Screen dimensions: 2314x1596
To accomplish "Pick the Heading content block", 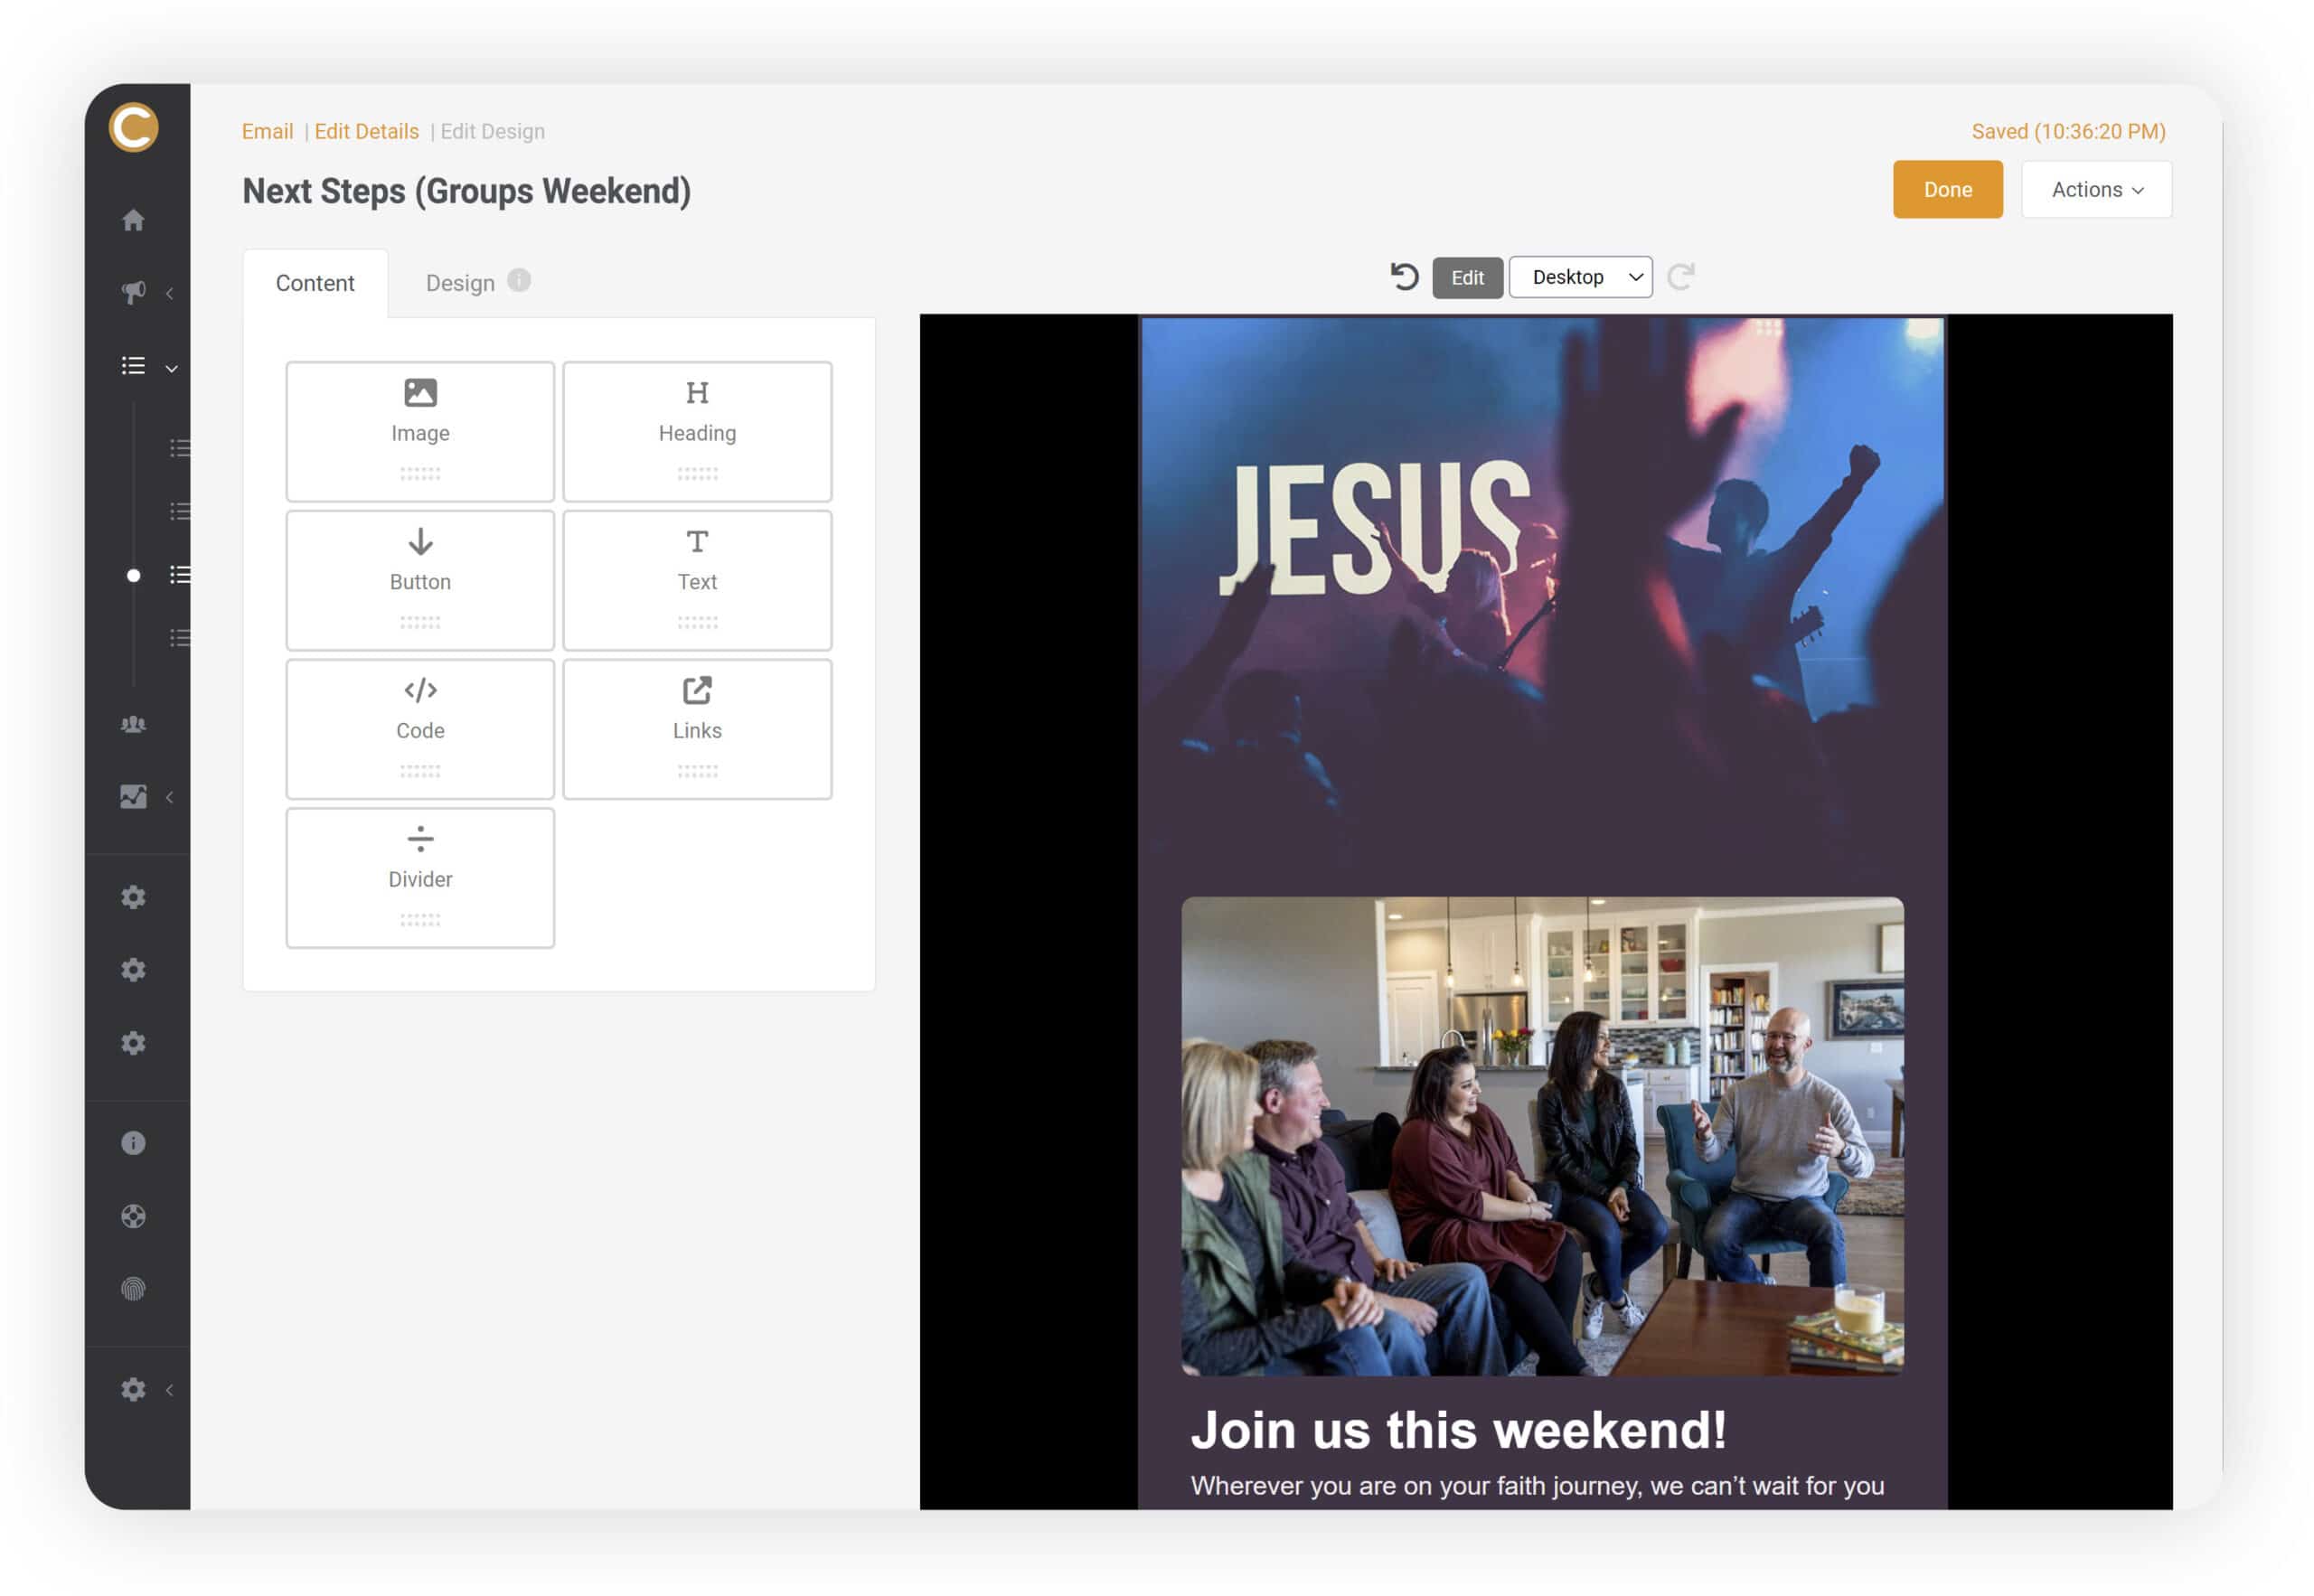I will (698, 432).
